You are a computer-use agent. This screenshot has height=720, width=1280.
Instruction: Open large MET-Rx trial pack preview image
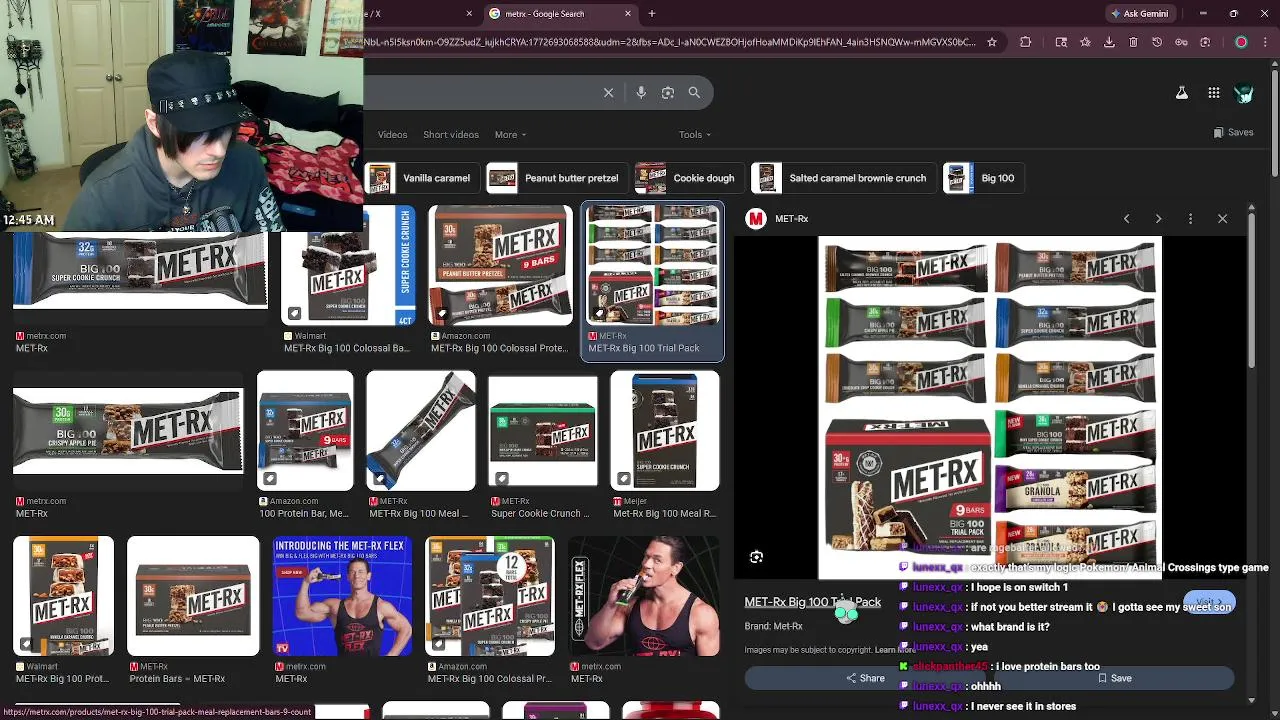990,408
